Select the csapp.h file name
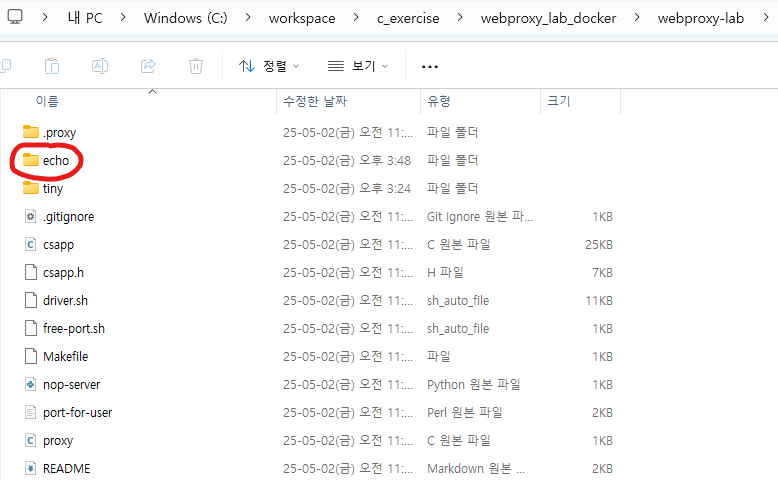The image size is (778, 480). [x=63, y=273]
